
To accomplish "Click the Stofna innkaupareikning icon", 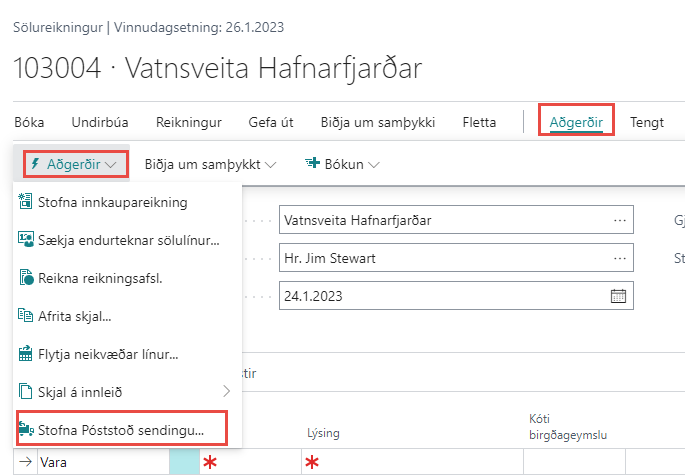I will [x=27, y=202].
